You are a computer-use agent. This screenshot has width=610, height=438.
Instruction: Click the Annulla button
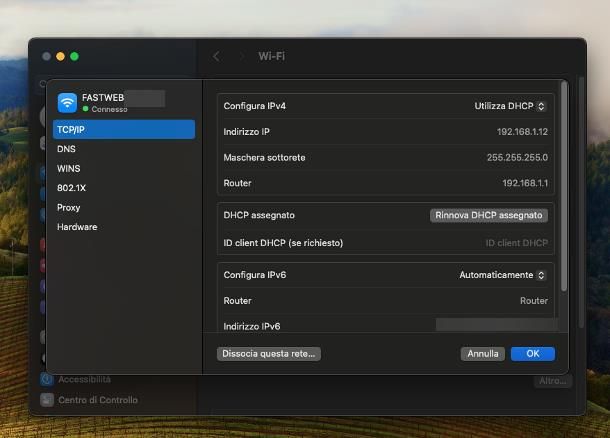(x=483, y=354)
